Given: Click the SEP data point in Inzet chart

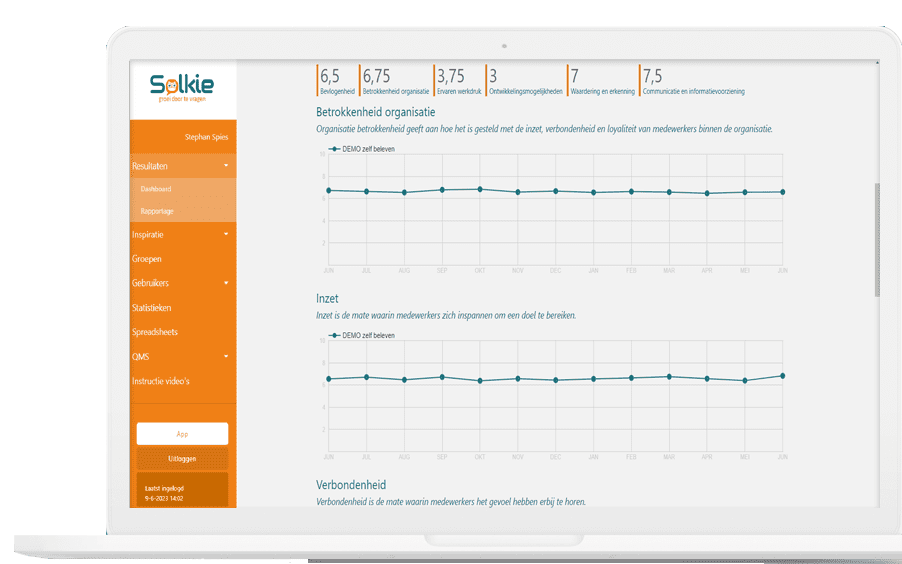Looking at the screenshot, I should 442,378.
